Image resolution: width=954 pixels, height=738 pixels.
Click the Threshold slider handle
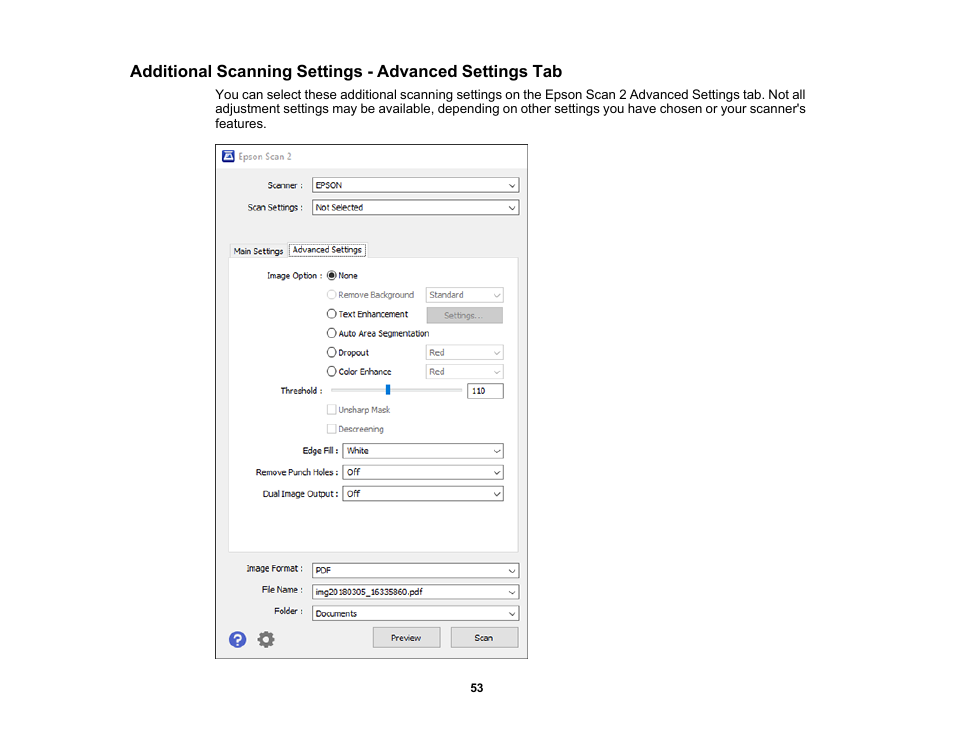pos(387,391)
